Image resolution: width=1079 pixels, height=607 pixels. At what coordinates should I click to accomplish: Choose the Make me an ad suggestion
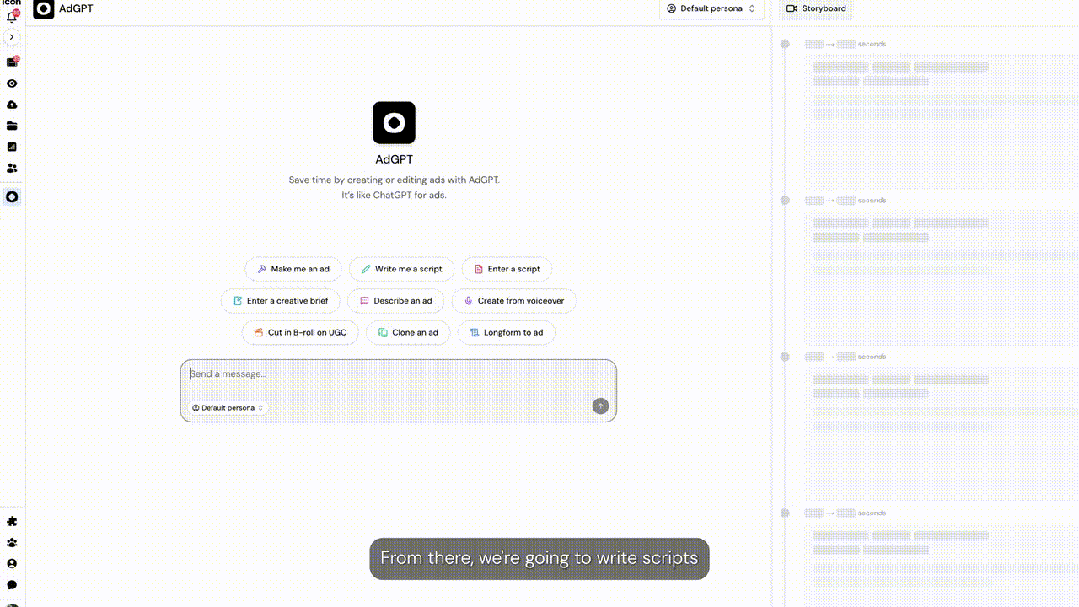coord(293,269)
